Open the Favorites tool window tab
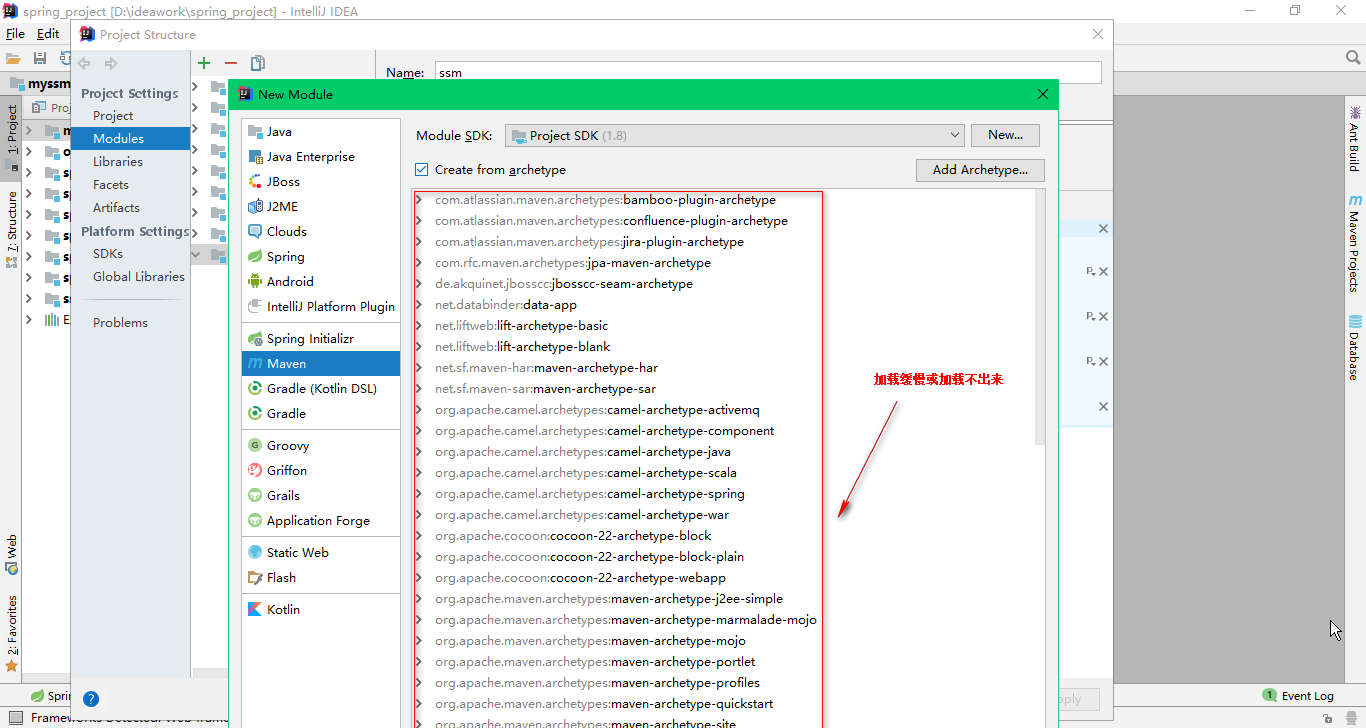This screenshot has height=728, width=1366. pyautogui.click(x=12, y=634)
